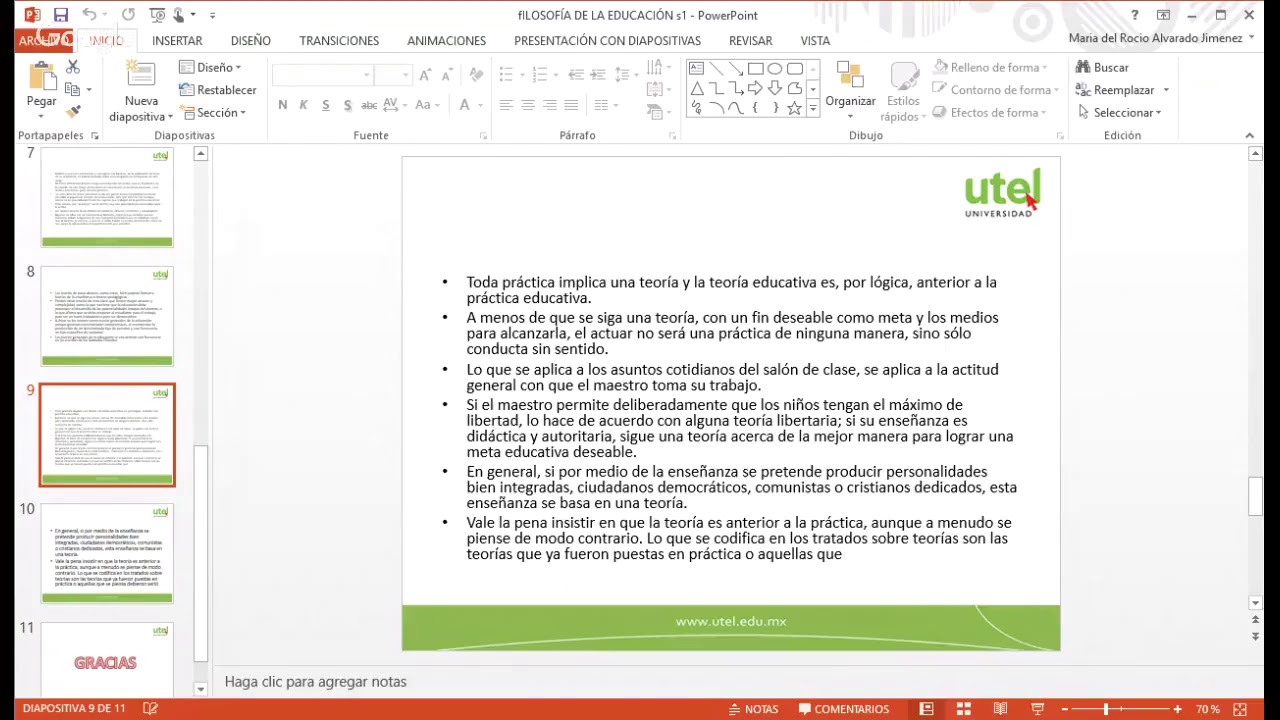Click the Restablecer button
Viewport: 1280px width, 720px height.
(x=217, y=89)
